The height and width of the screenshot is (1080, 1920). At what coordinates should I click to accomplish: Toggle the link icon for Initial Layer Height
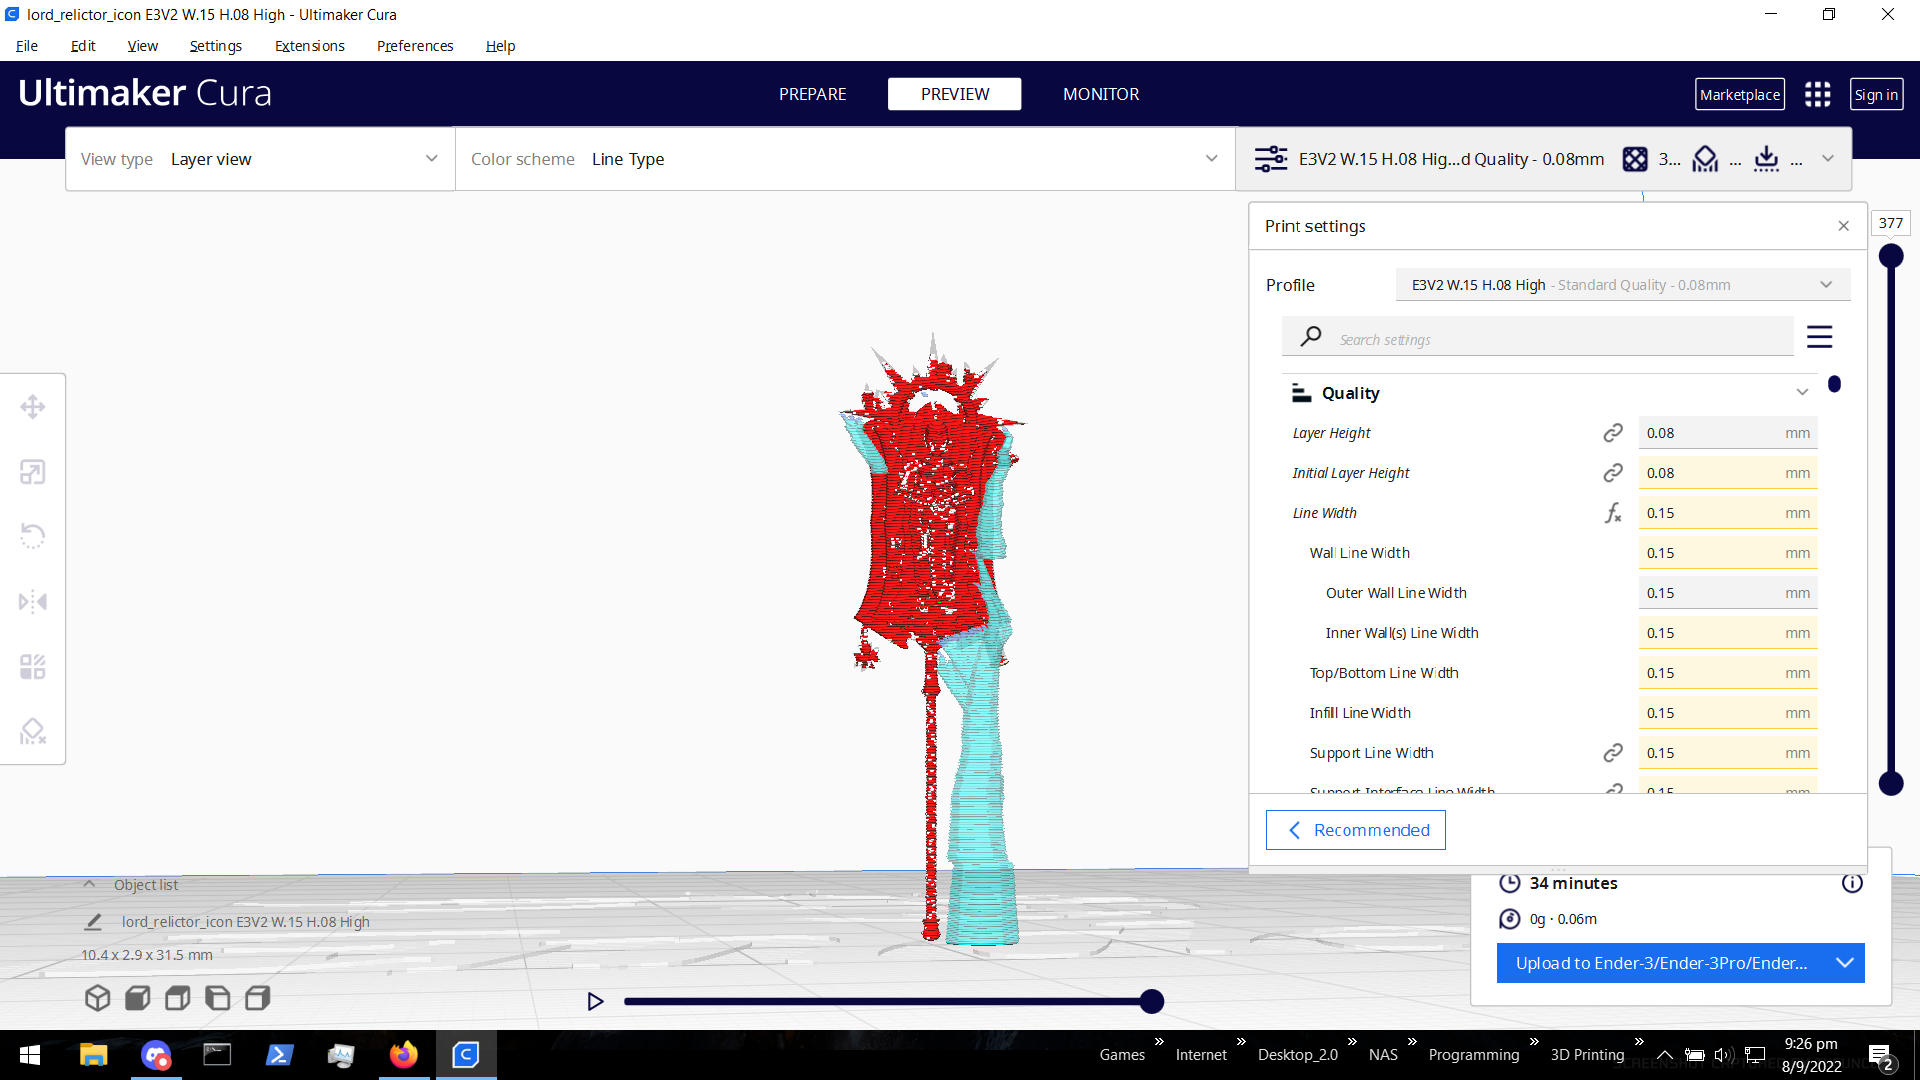[1613, 473]
